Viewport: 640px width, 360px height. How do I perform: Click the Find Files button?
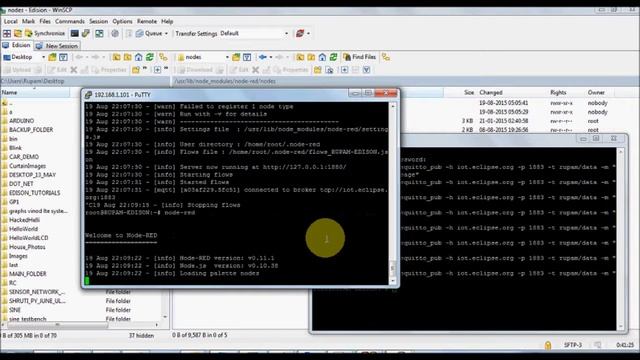[359, 57]
